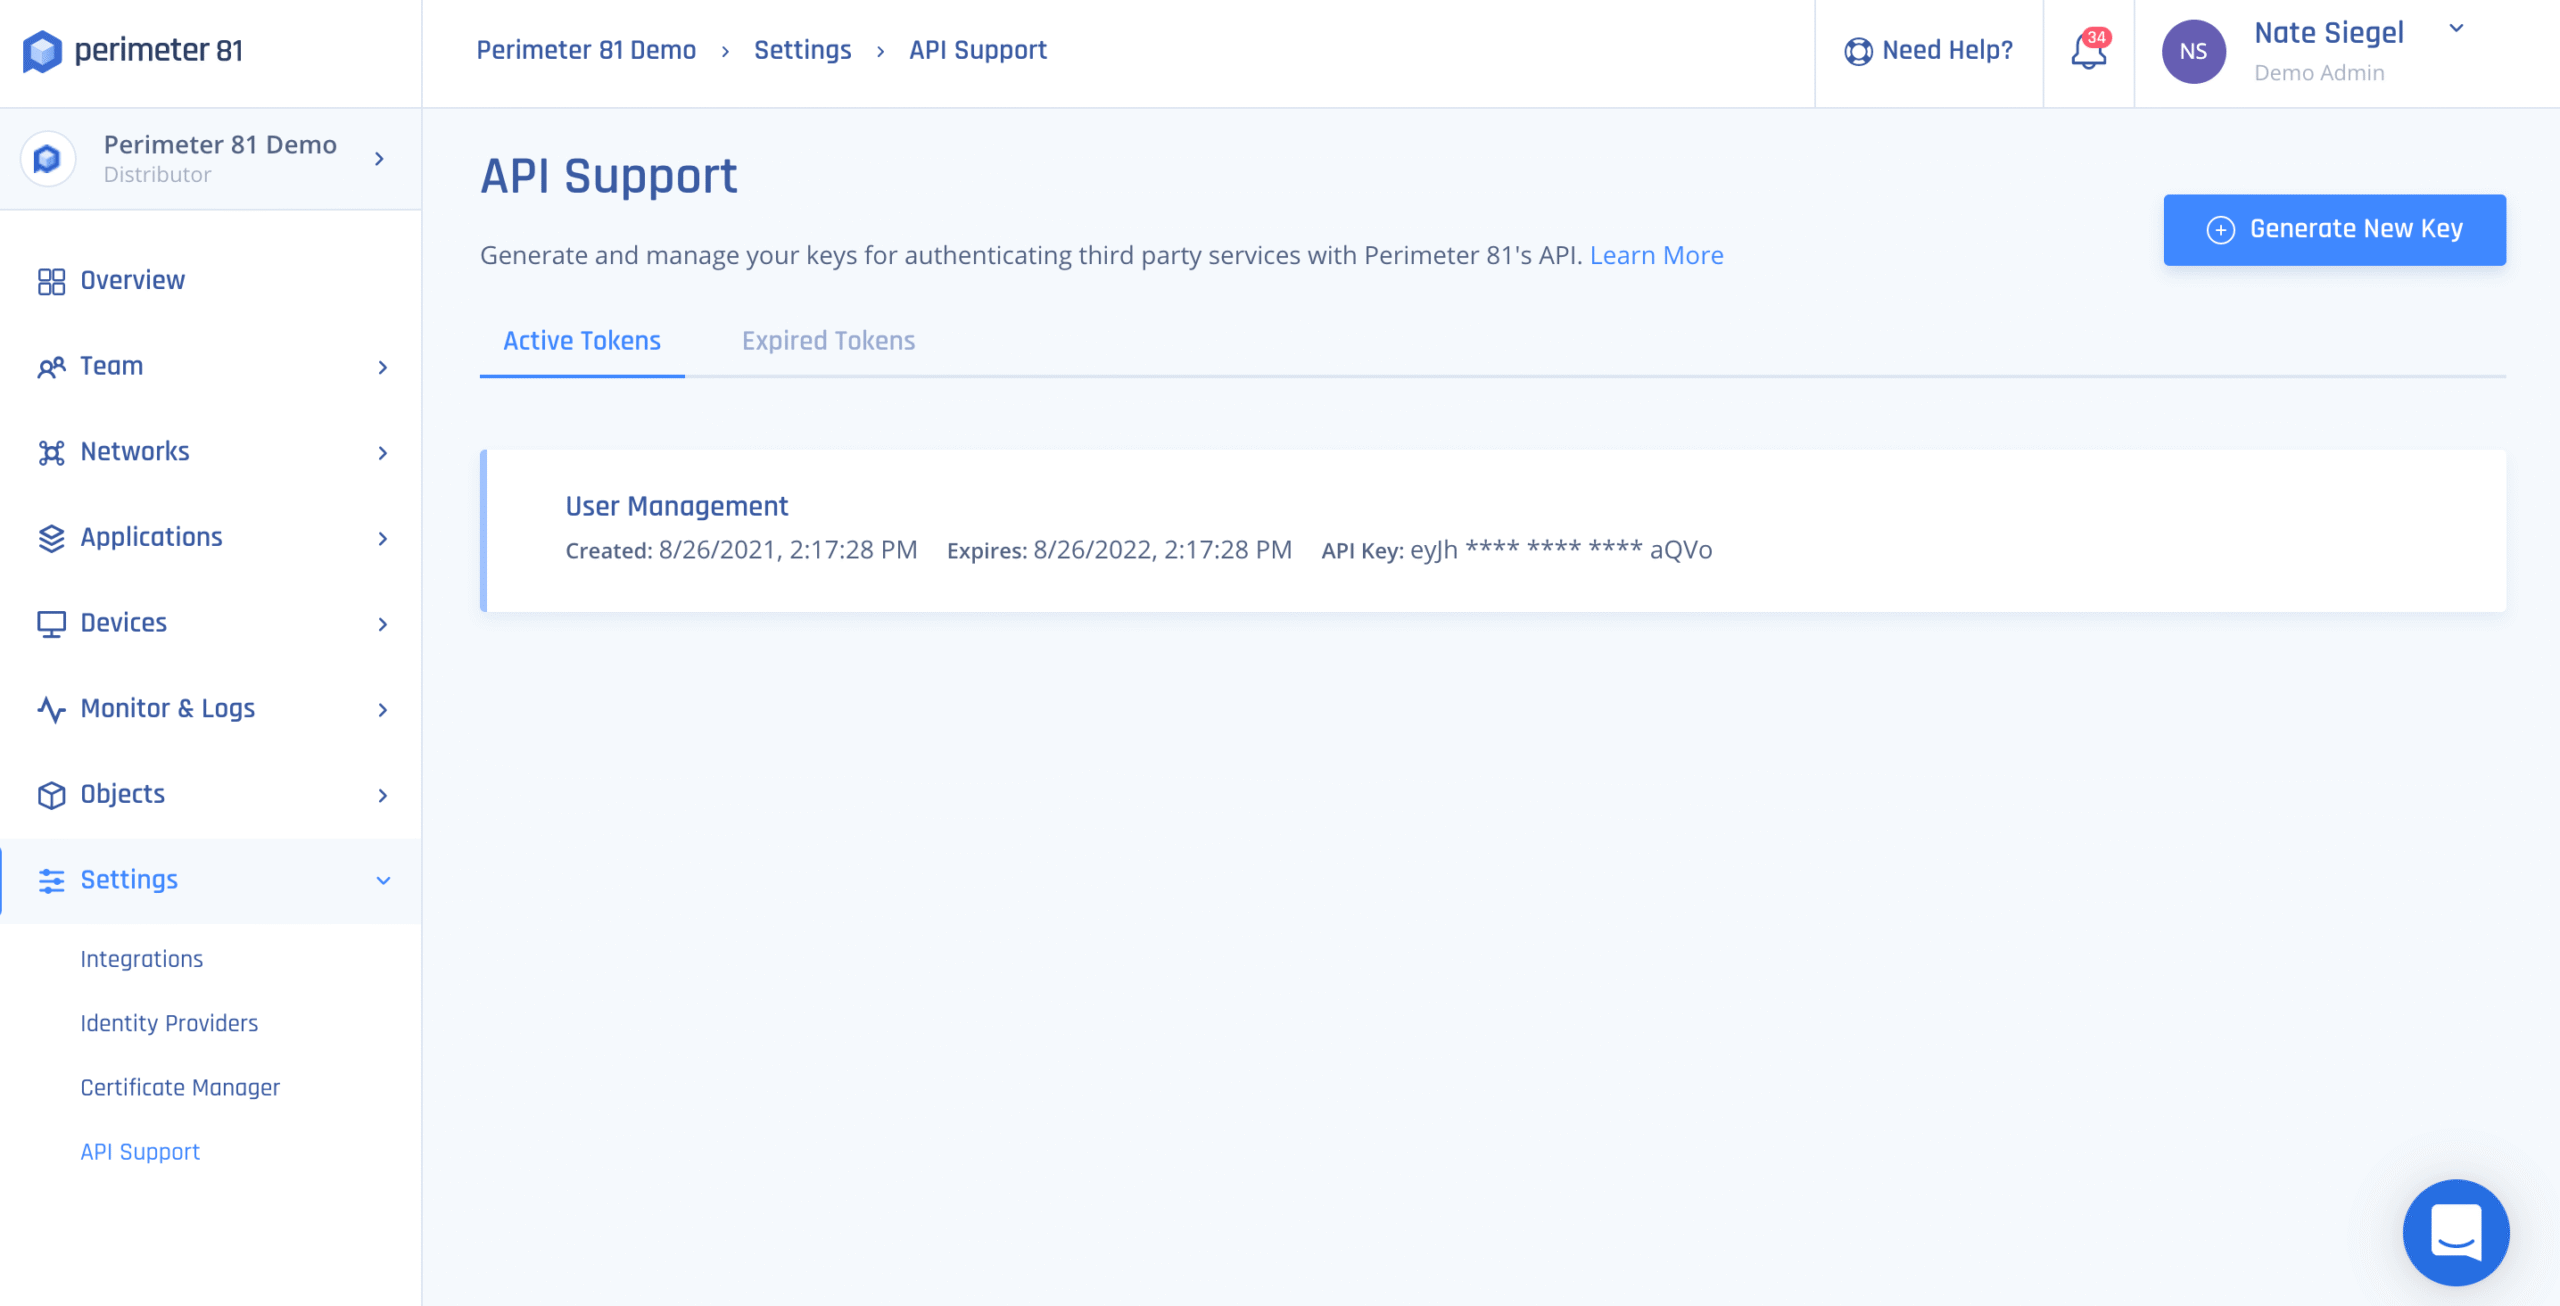Open the Nate Siegel account dropdown arrow
Screen dimensions: 2560x1306
(2456, 28)
